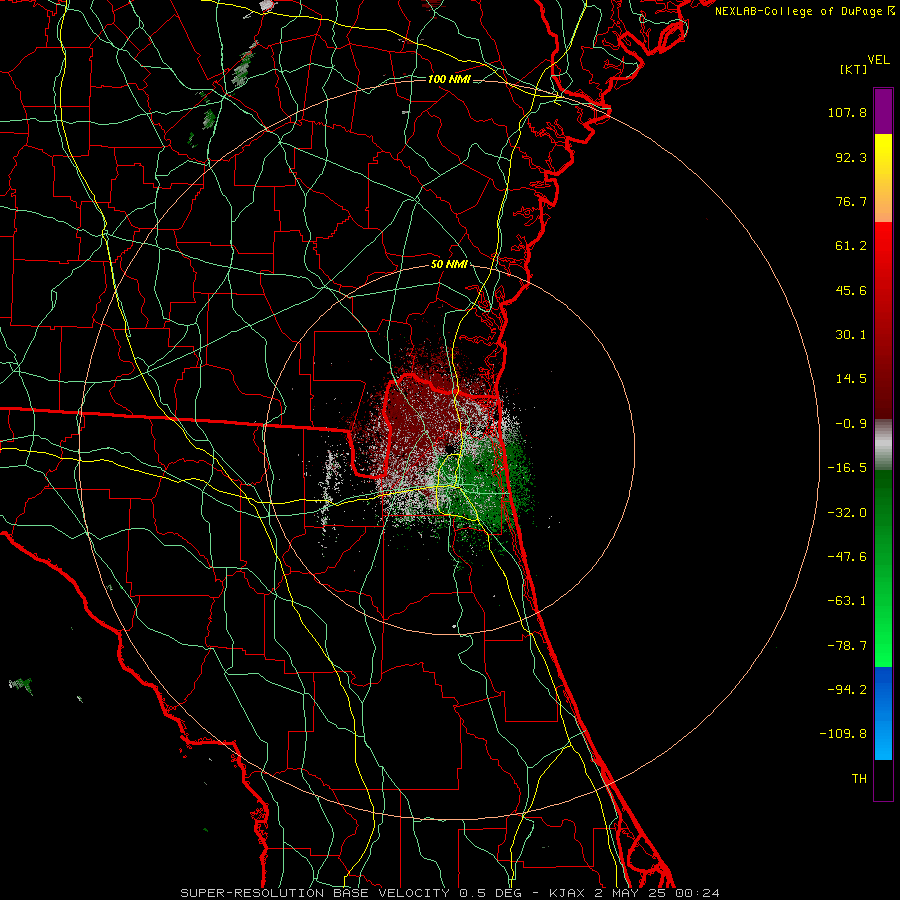Select the -16.5 legend value
This screenshot has width=900, height=900.
click(847, 468)
